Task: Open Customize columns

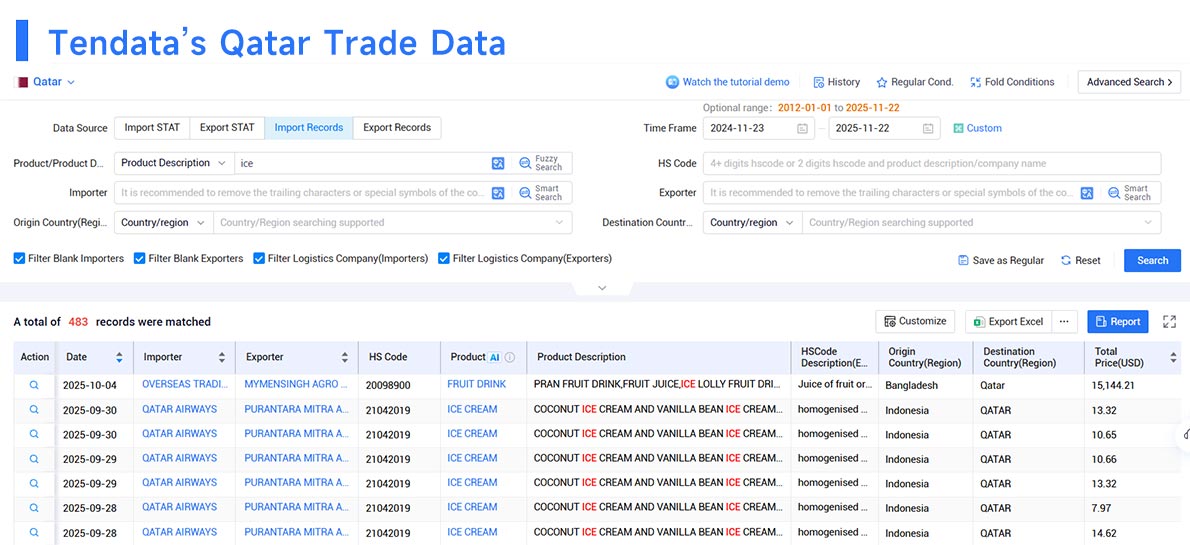Action: [915, 321]
